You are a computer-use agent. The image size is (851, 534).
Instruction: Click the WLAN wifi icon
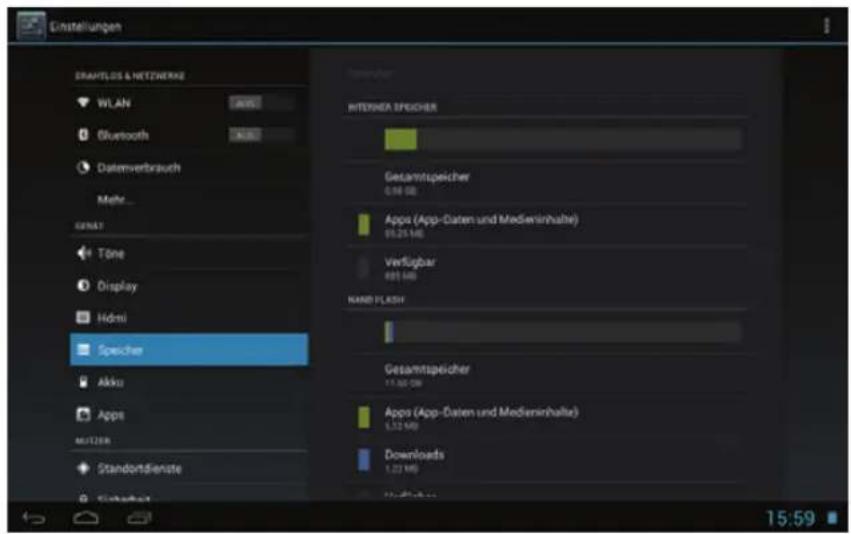83,103
